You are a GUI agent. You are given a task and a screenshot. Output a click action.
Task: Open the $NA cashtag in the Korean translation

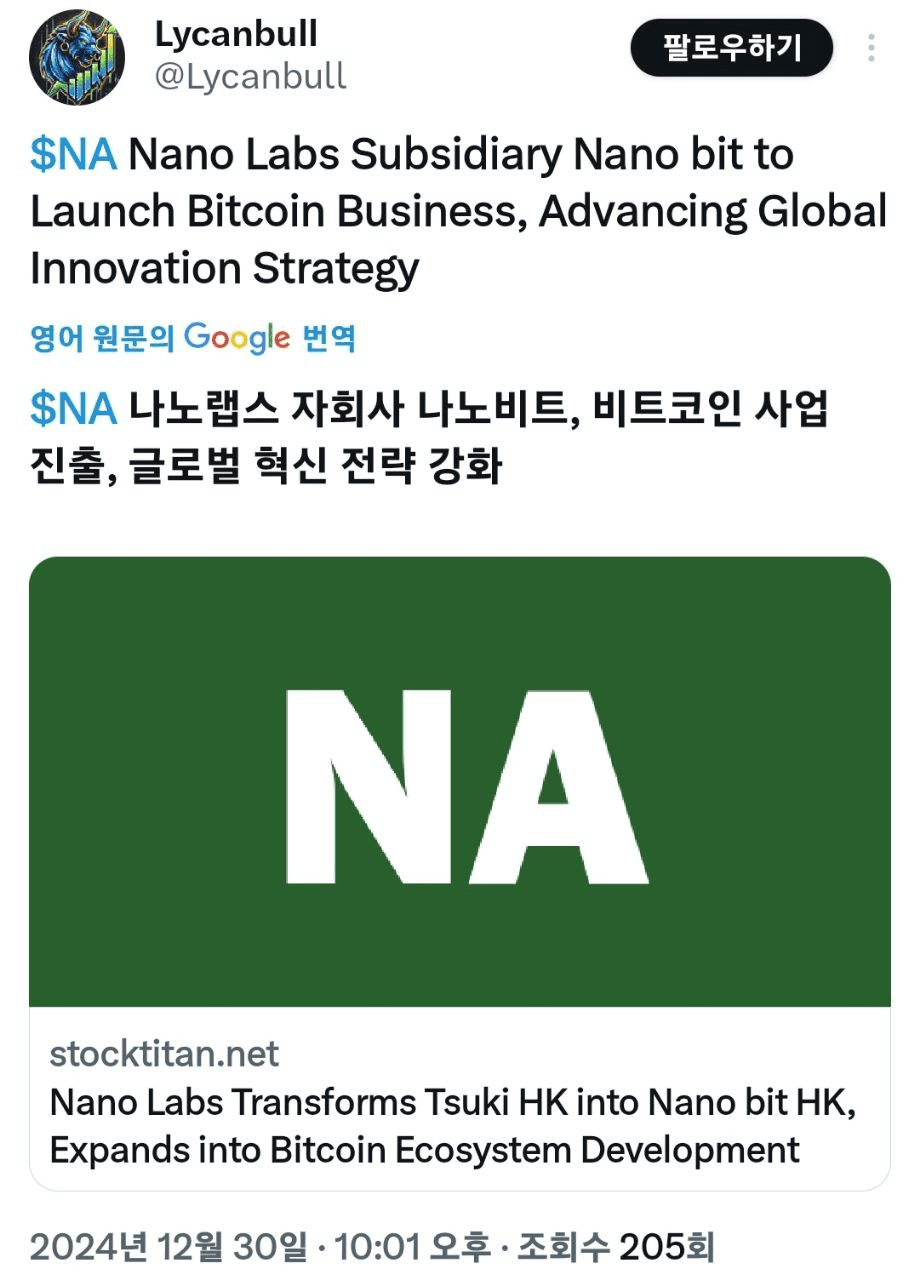click(x=74, y=409)
